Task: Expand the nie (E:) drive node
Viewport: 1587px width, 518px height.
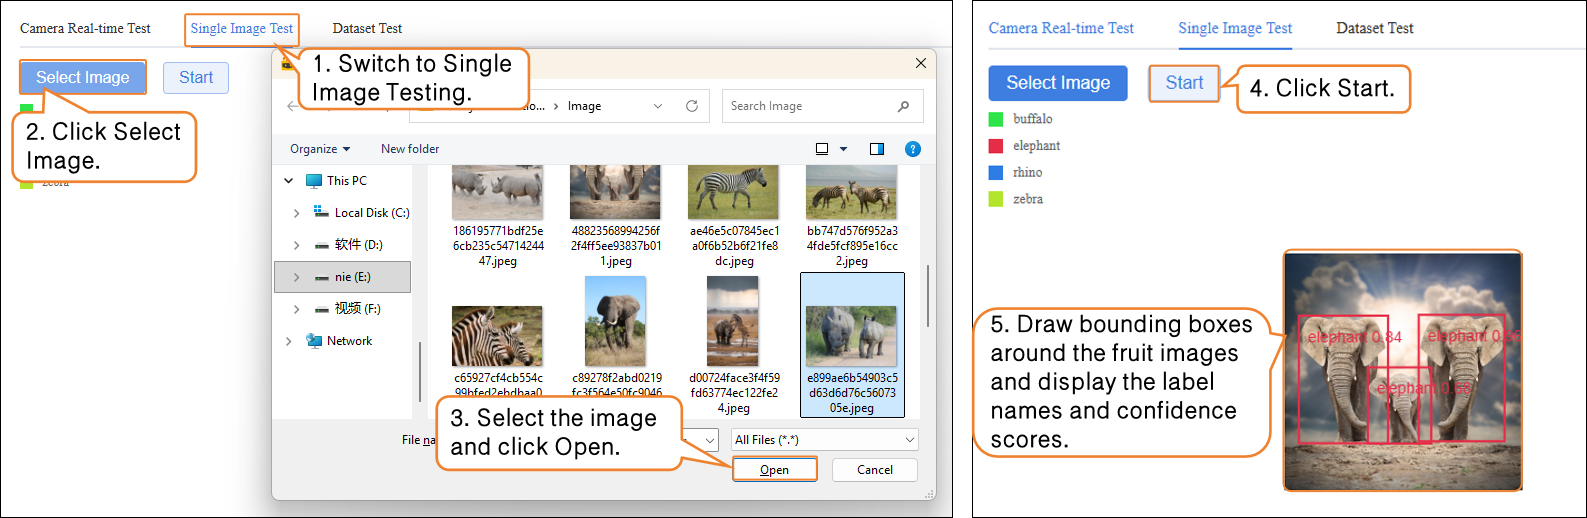Action: pos(296,277)
